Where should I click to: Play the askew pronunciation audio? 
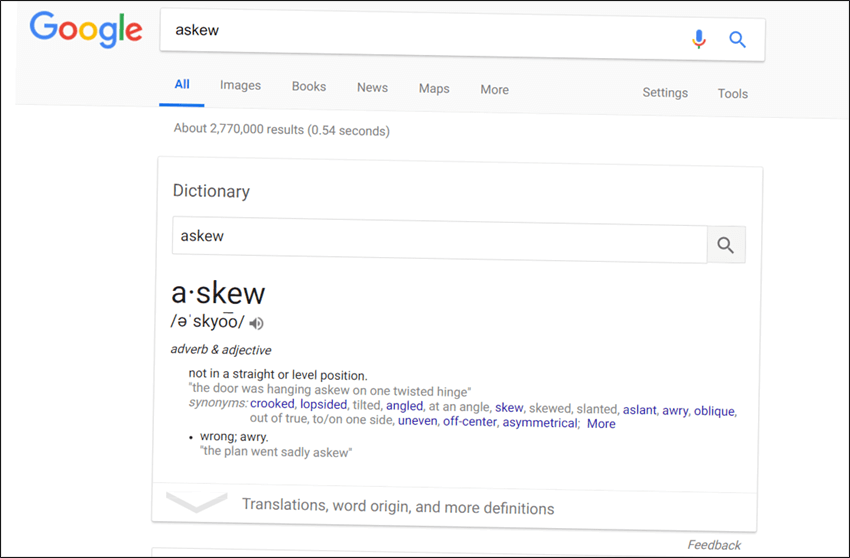(256, 323)
